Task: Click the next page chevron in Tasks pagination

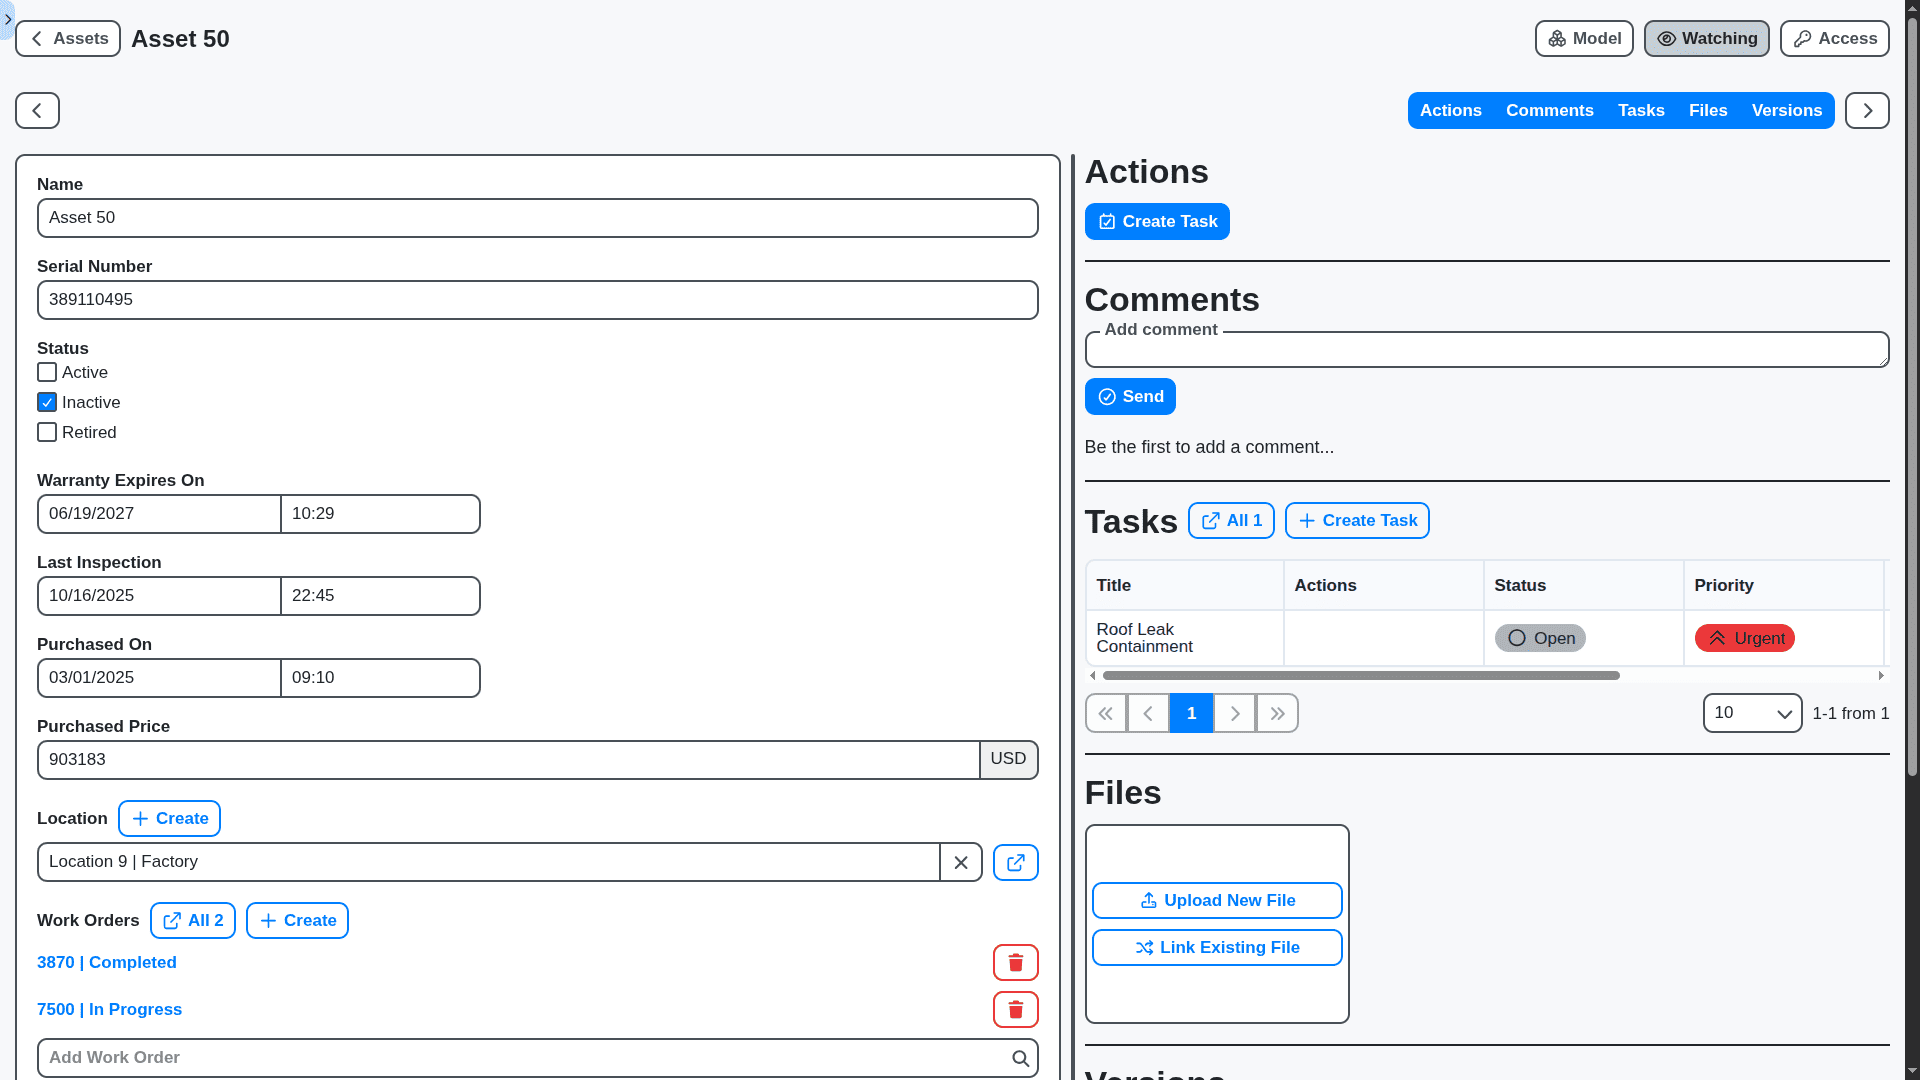Action: pos(1234,713)
